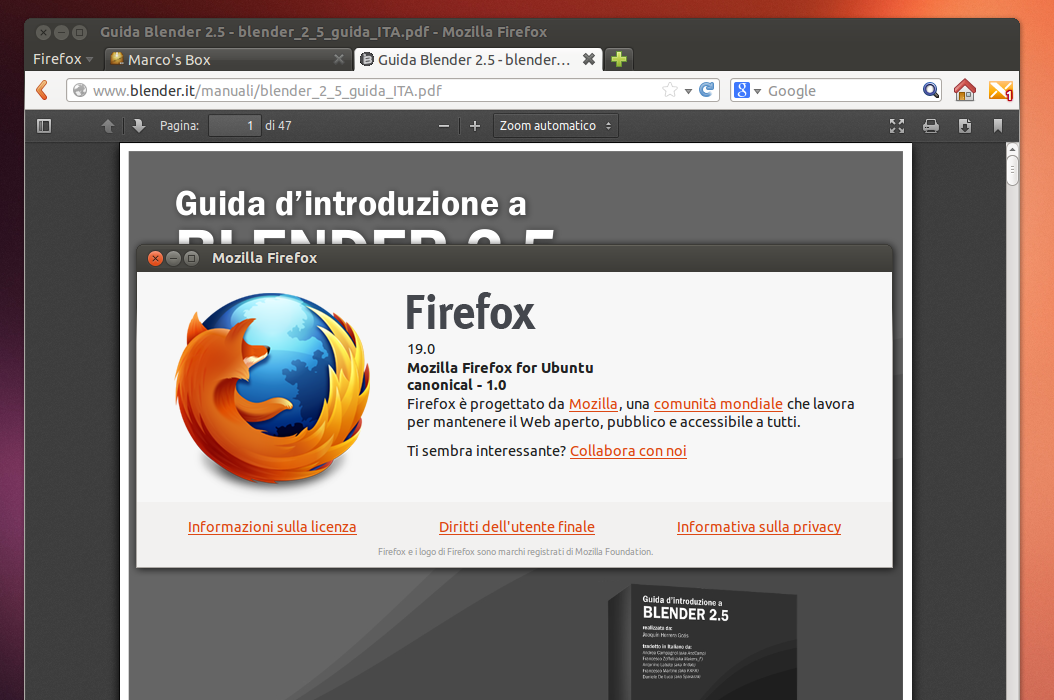Zoom in with the plus icon
This screenshot has width=1054, height=700.
coord(475,126)
